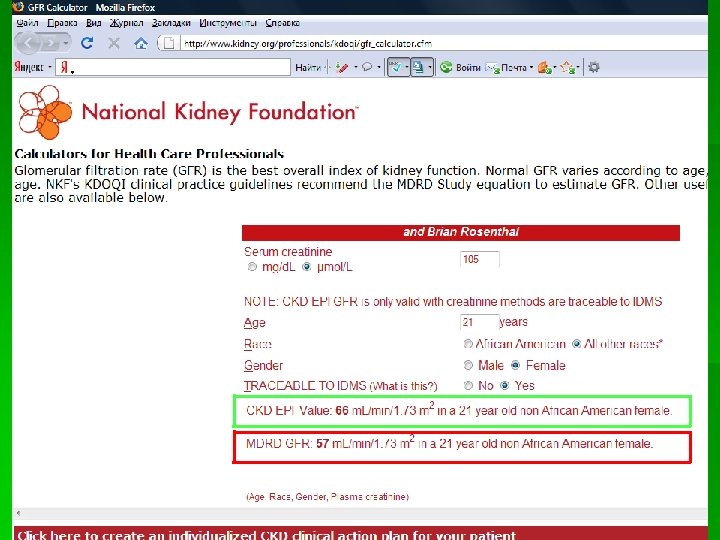720x540 pixels.
Task: Expand the star icon dropdown arrow
Action: pos(578,68)
